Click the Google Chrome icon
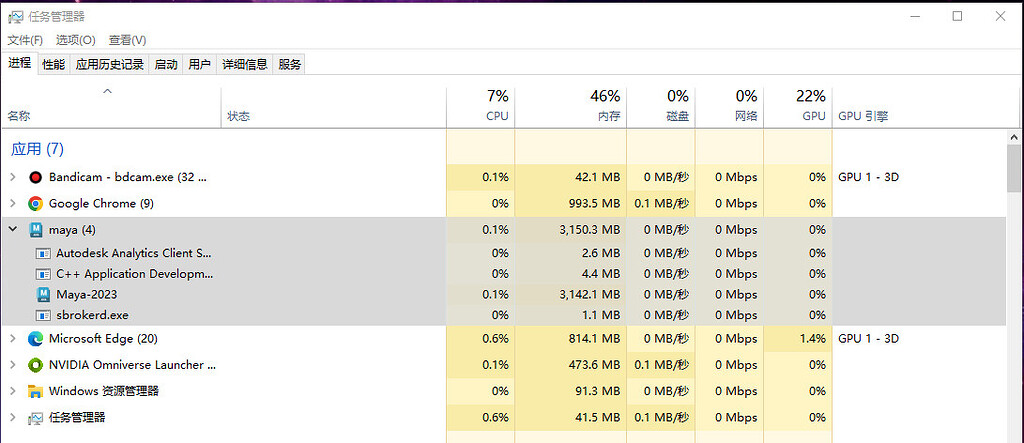Image resolution: width=1024 pixels, height=443 pixels. tap(35, 203)
